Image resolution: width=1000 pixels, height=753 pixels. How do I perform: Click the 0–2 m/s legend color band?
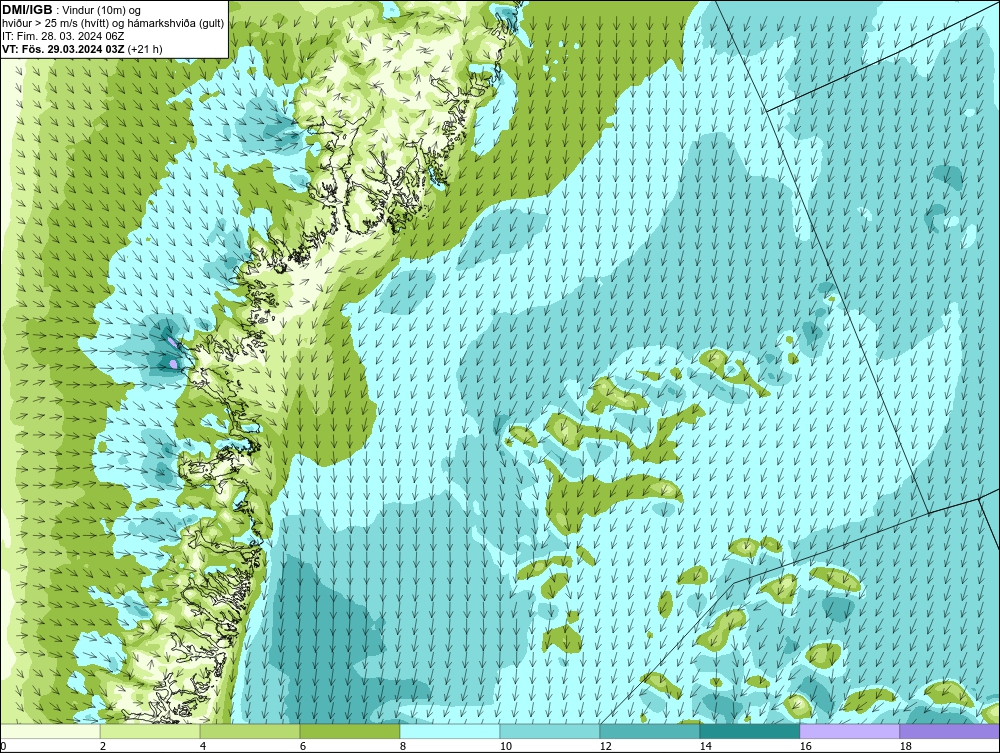point(50,731)
